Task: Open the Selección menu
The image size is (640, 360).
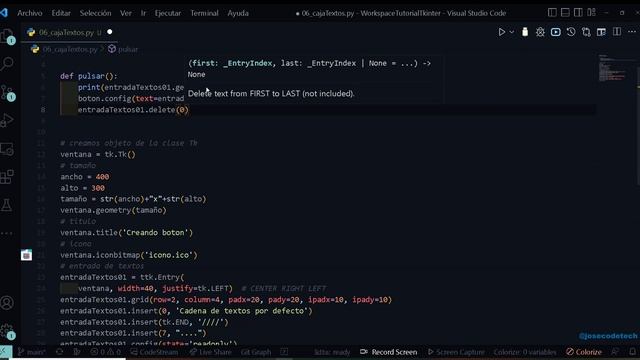Action: coord(95,13)
